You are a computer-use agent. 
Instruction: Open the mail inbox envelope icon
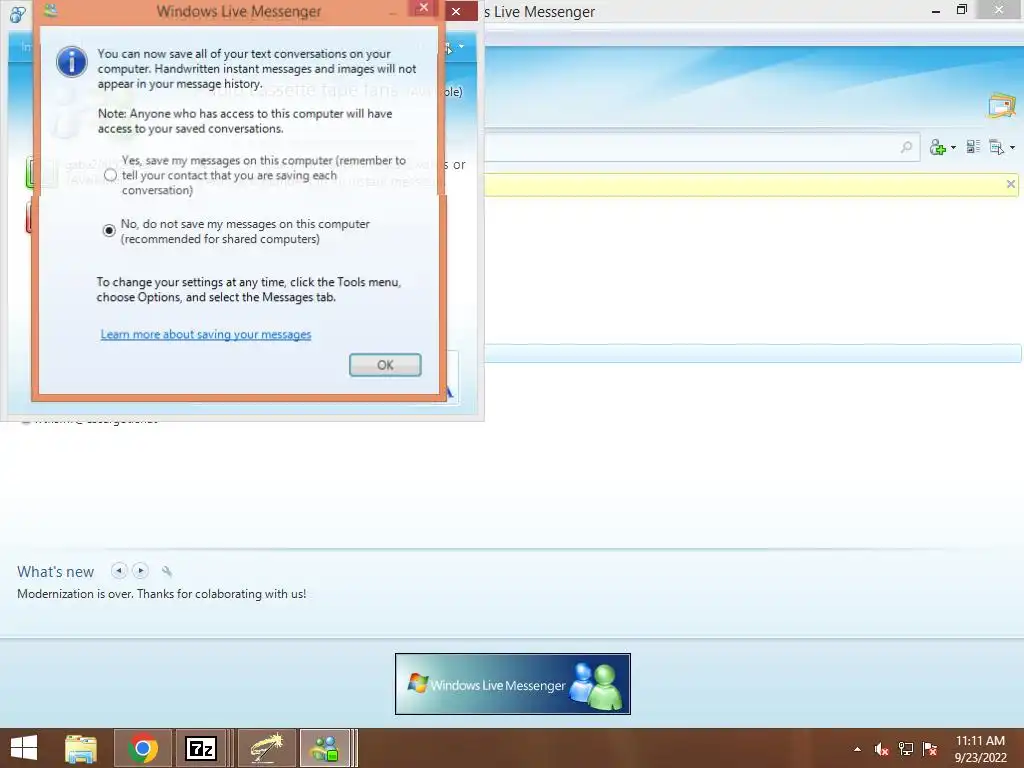click(x=1002, y=106)
